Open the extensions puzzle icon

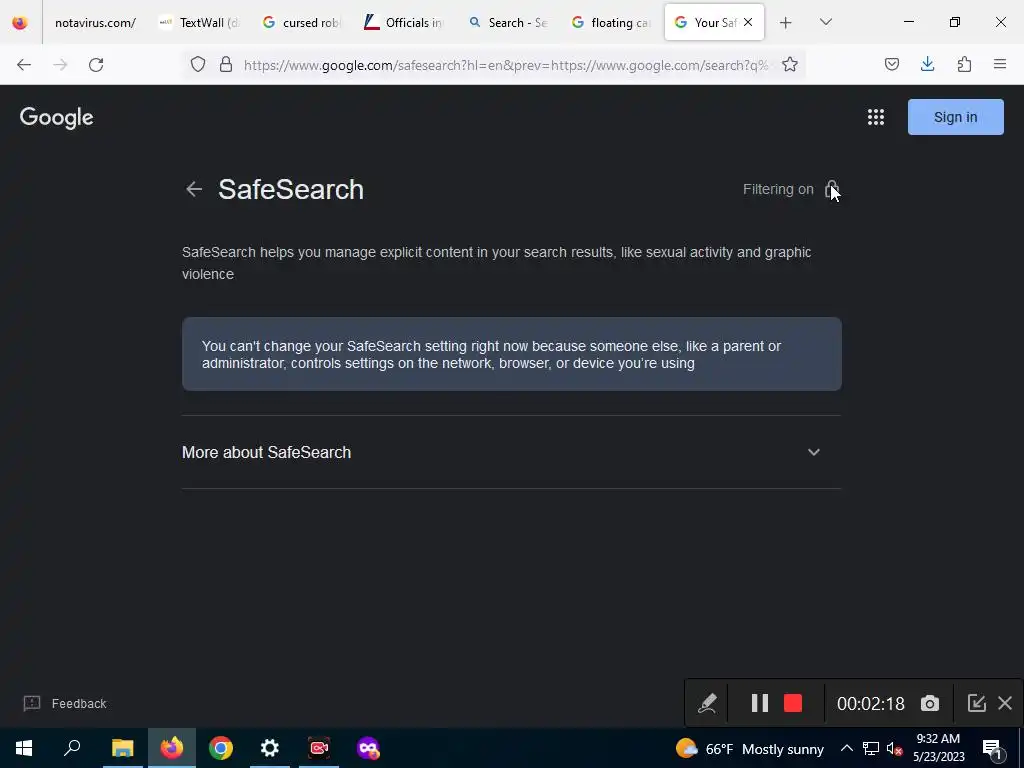[x=965, y=65]
